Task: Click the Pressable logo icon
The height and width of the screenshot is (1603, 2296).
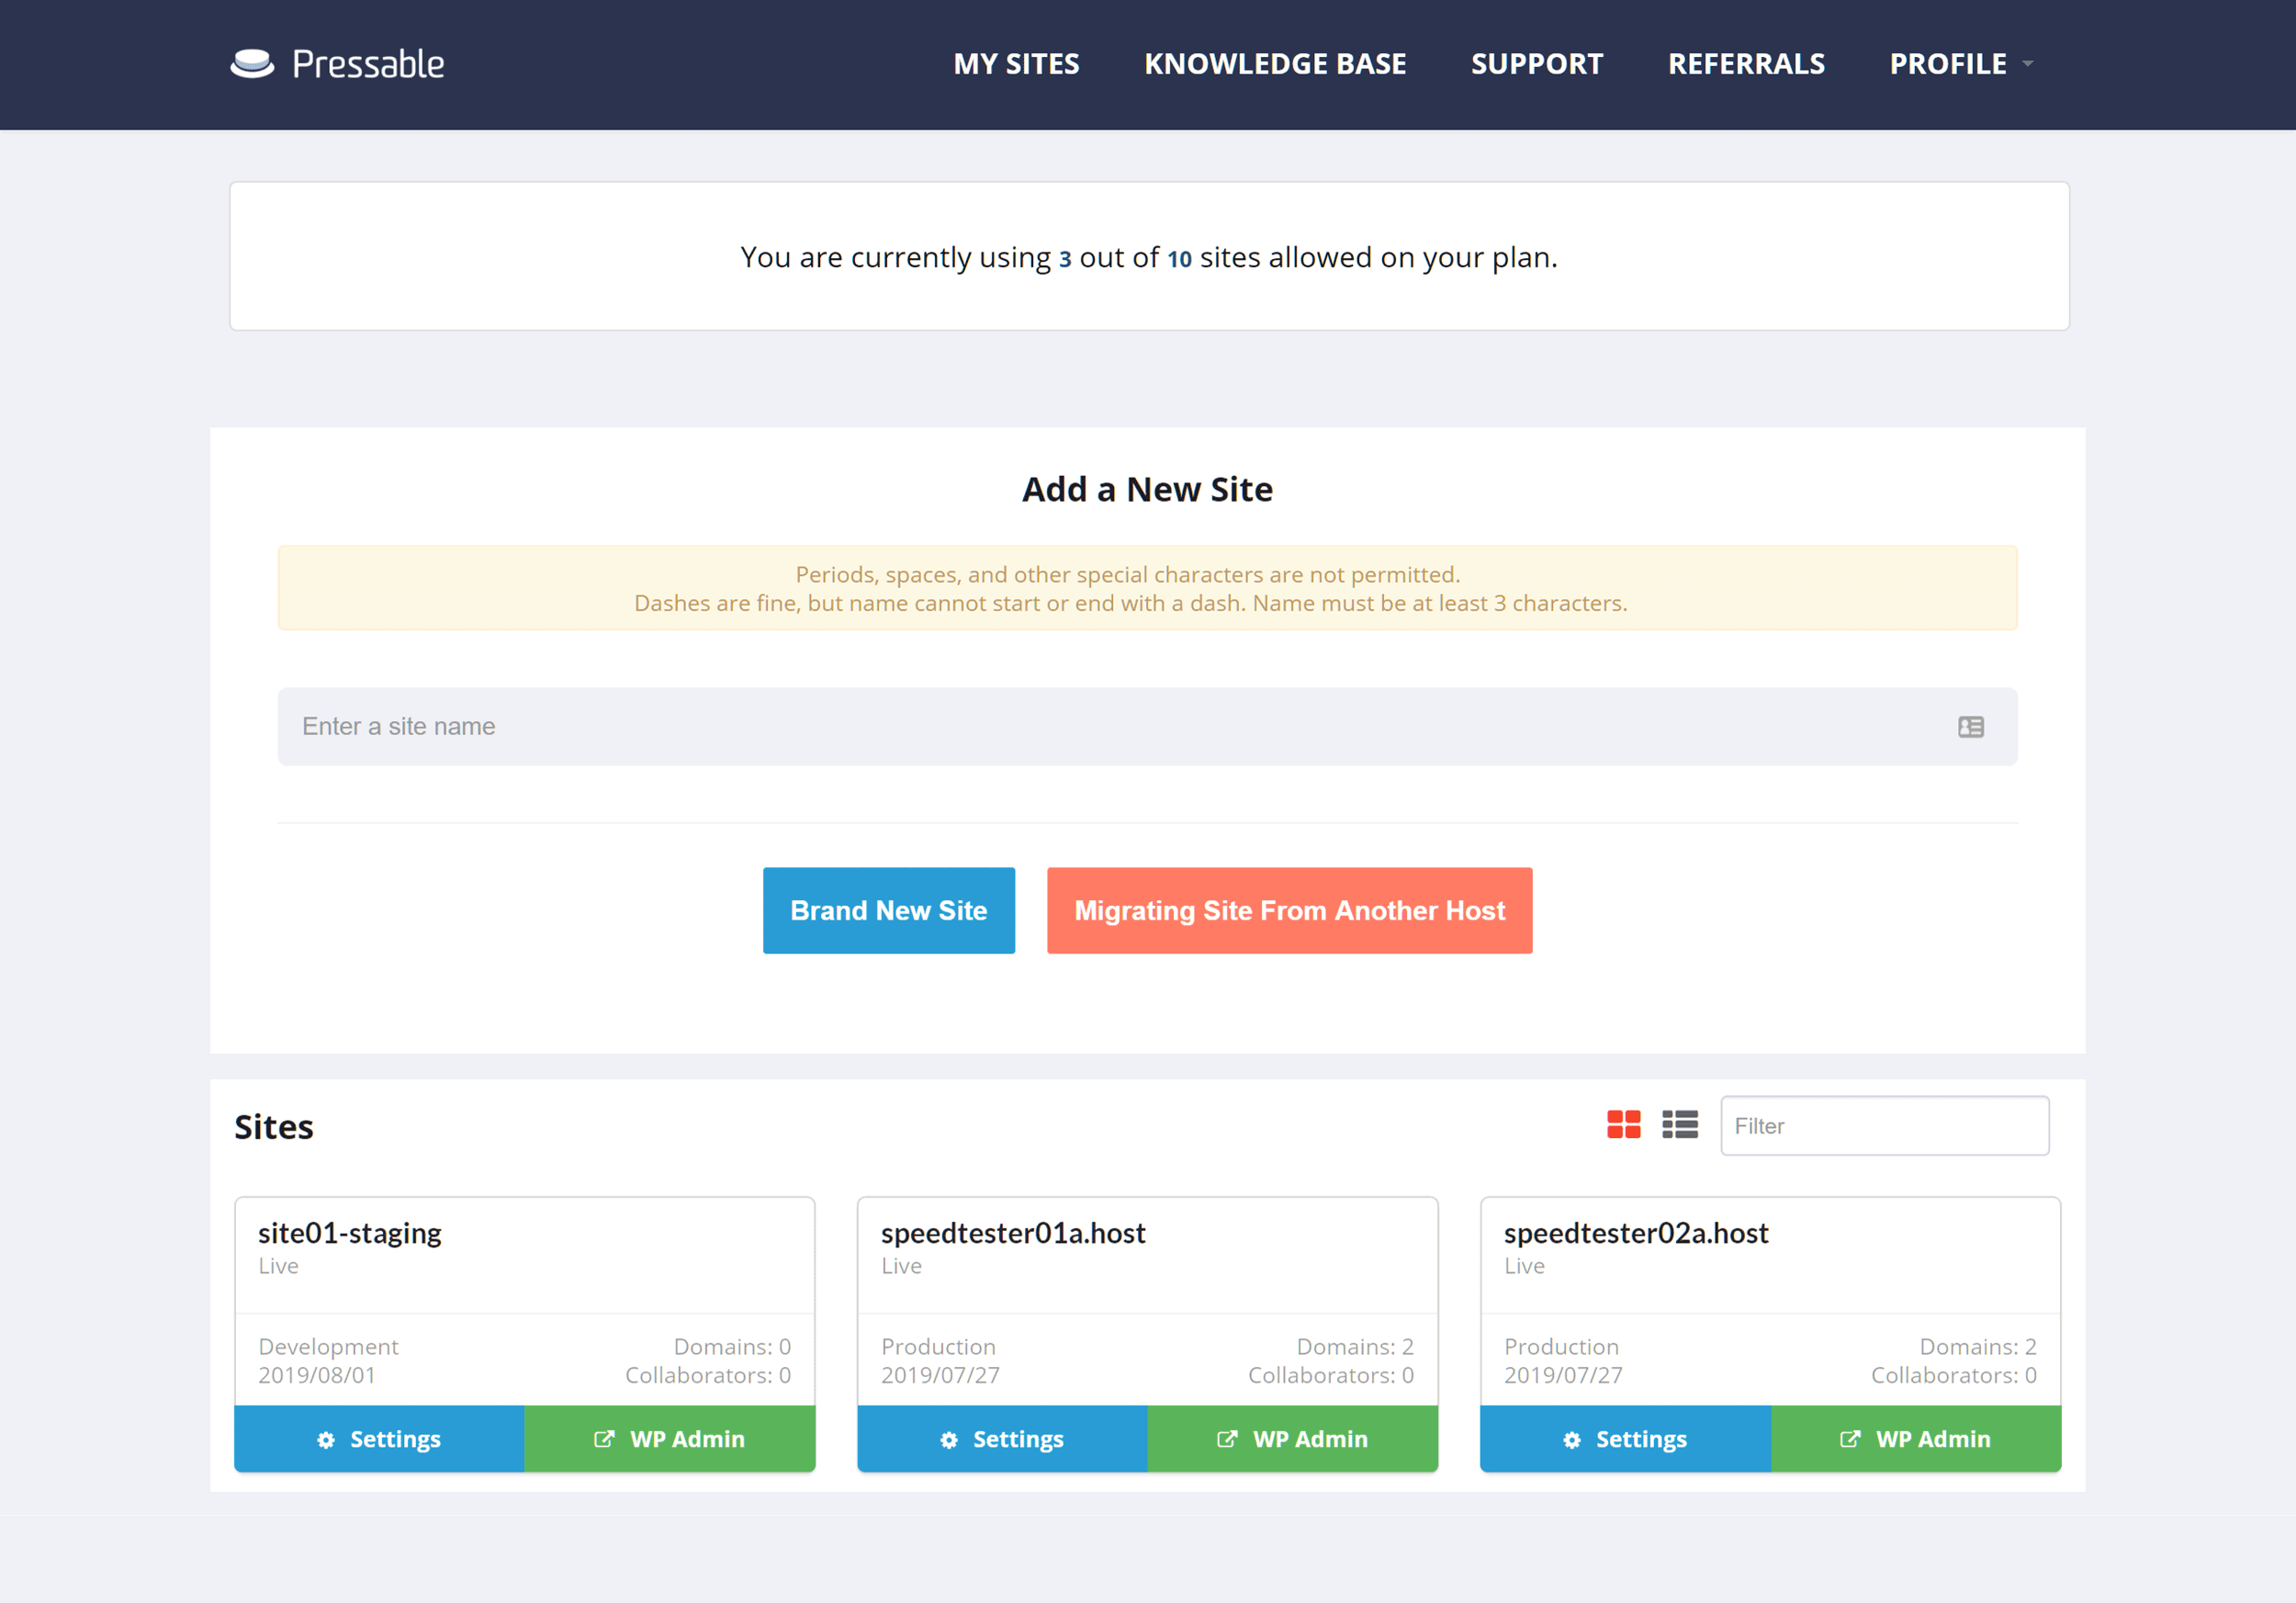Action: click(x=252, y=64)
